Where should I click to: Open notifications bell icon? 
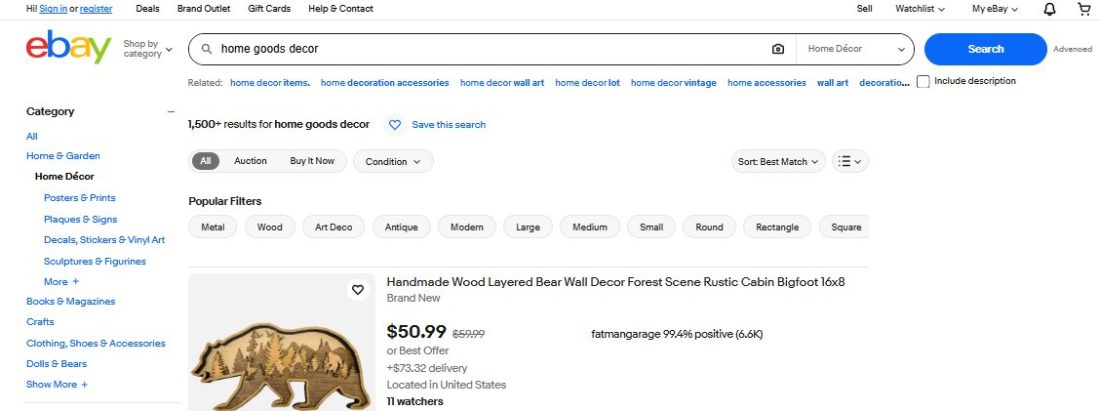tap(1049, 9)
